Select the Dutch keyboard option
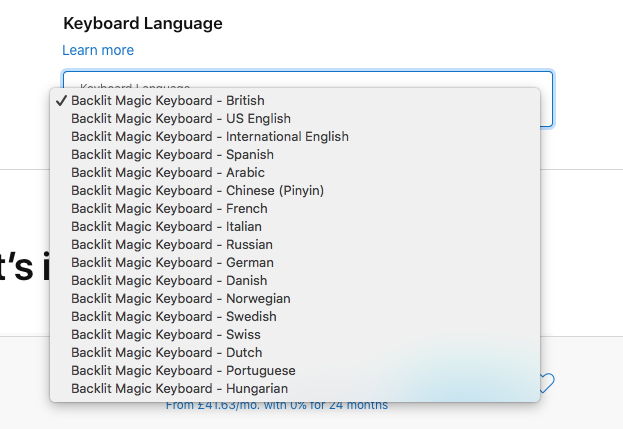Screen dimensions: 623x429 pyautogui.click(x=295, y=353)
